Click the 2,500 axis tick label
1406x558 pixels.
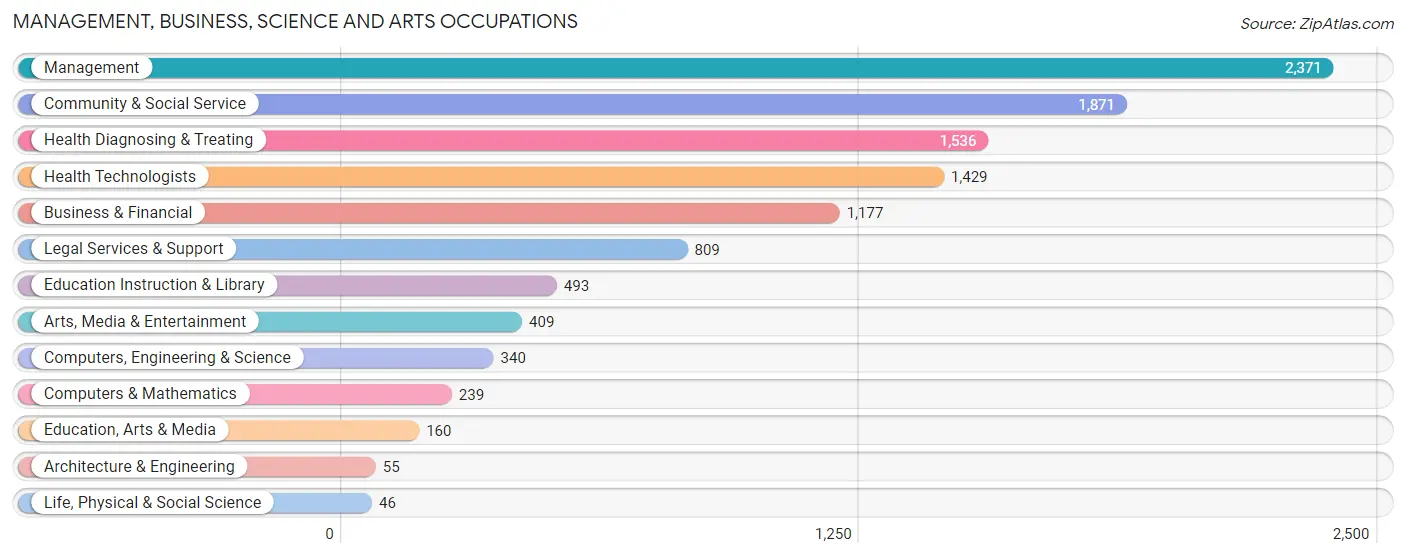[x=1350, y=534]
